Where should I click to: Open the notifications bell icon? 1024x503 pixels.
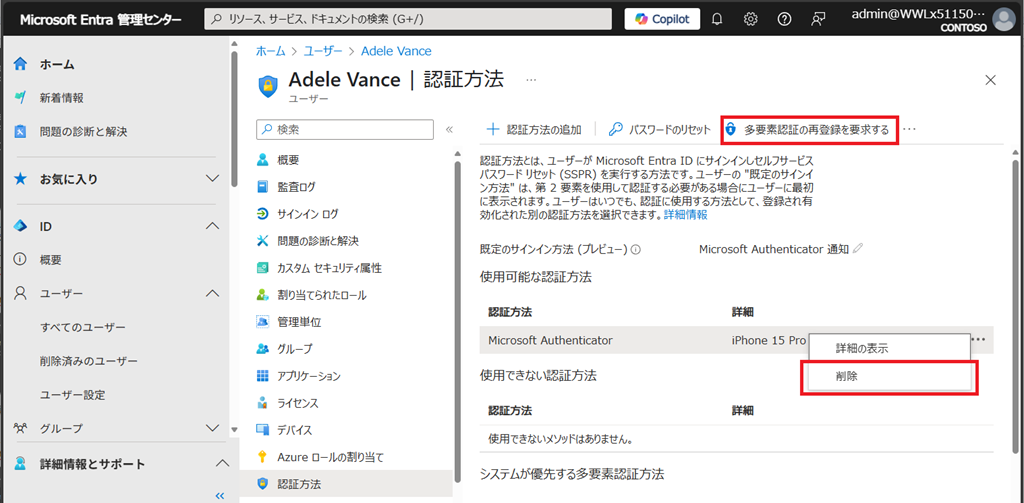coord(717,19)
